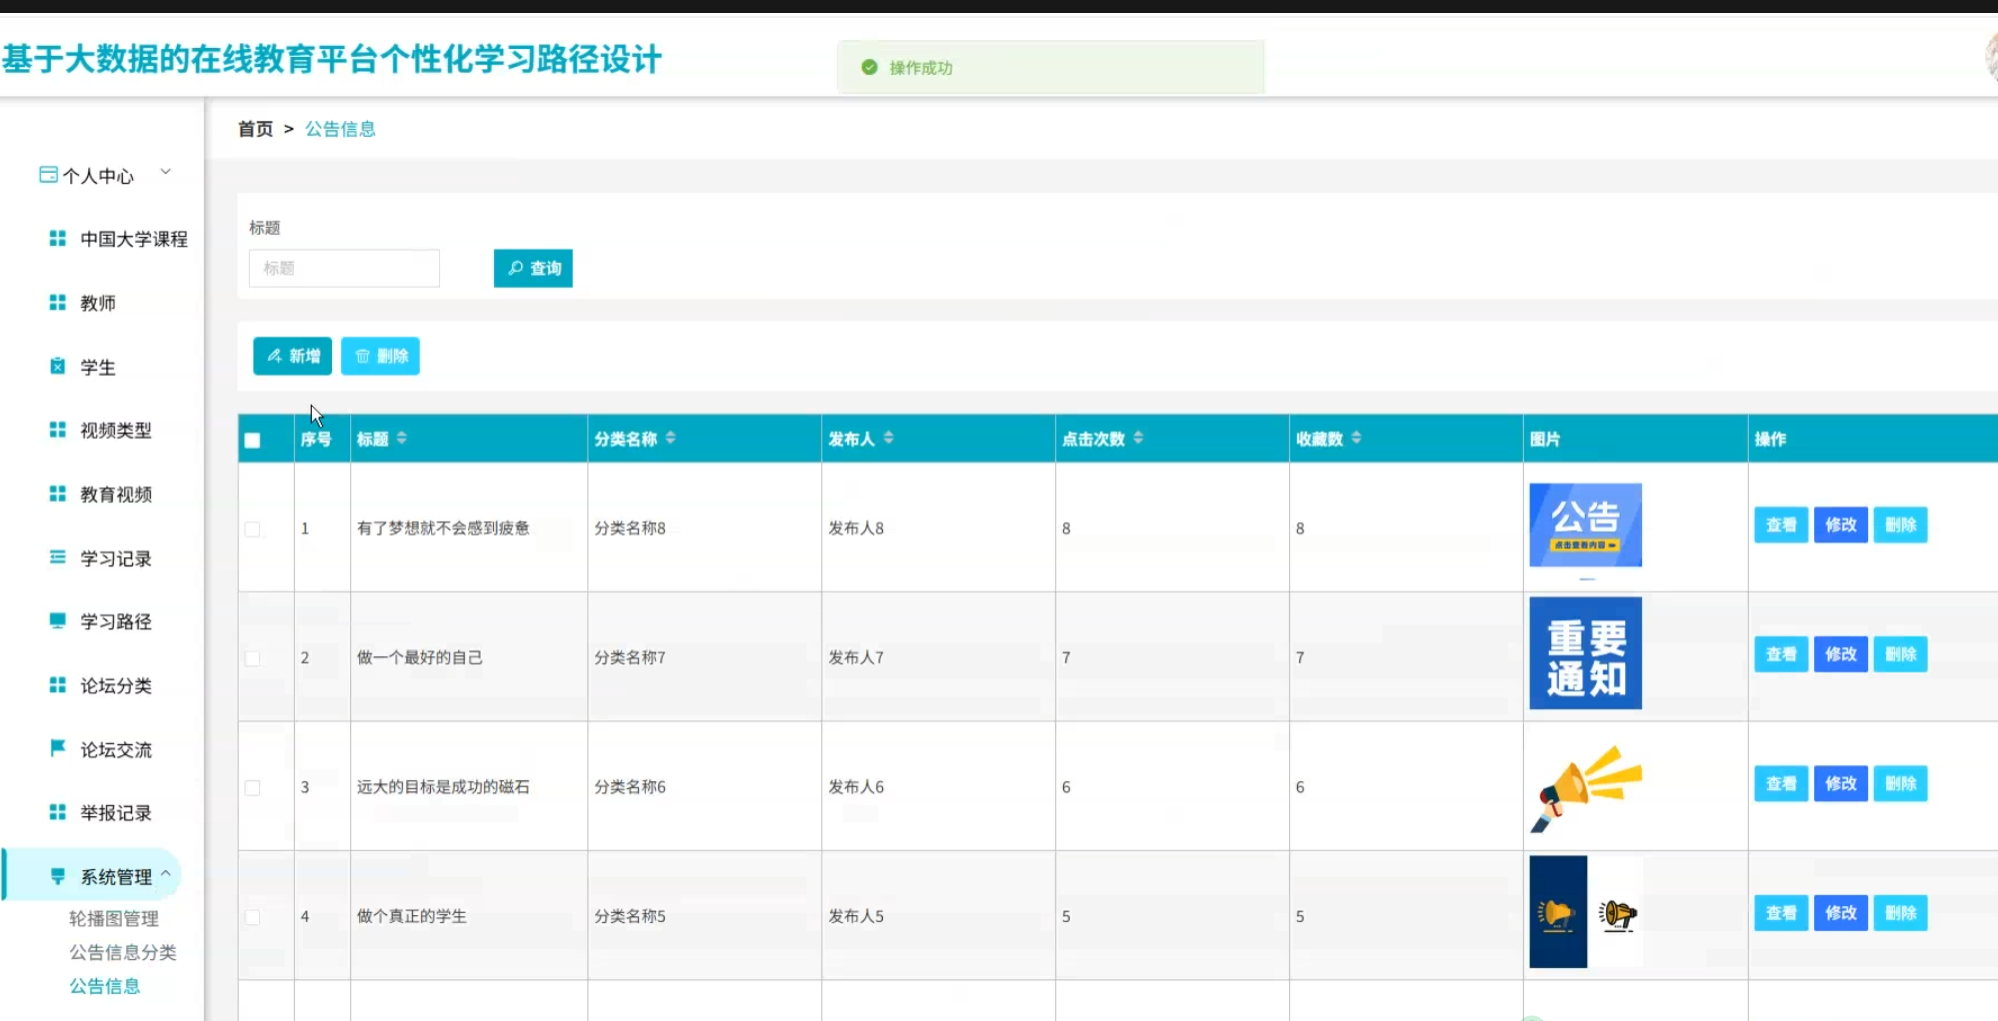
Task: Select 公告信息 submenu item
Action: (105, 986)
